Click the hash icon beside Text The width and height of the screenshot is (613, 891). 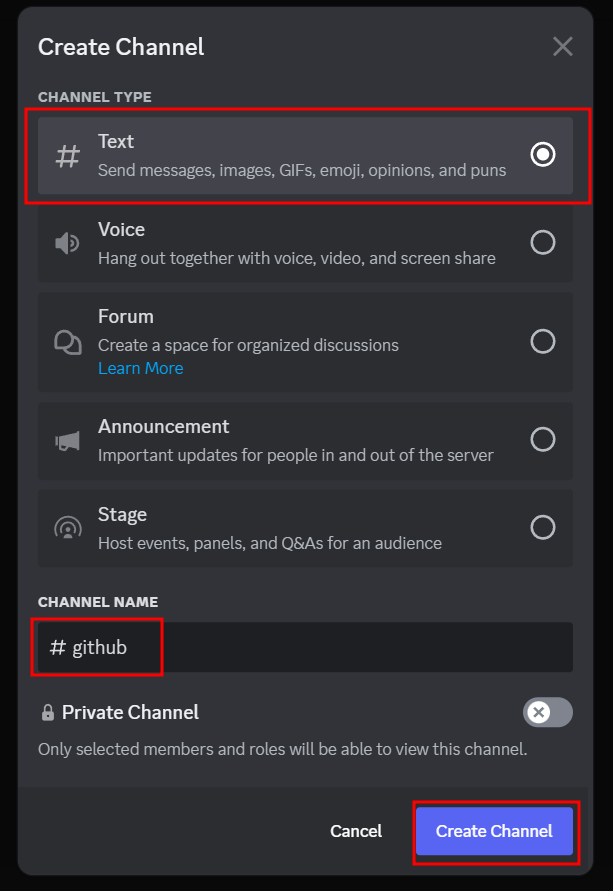(68, 156)
